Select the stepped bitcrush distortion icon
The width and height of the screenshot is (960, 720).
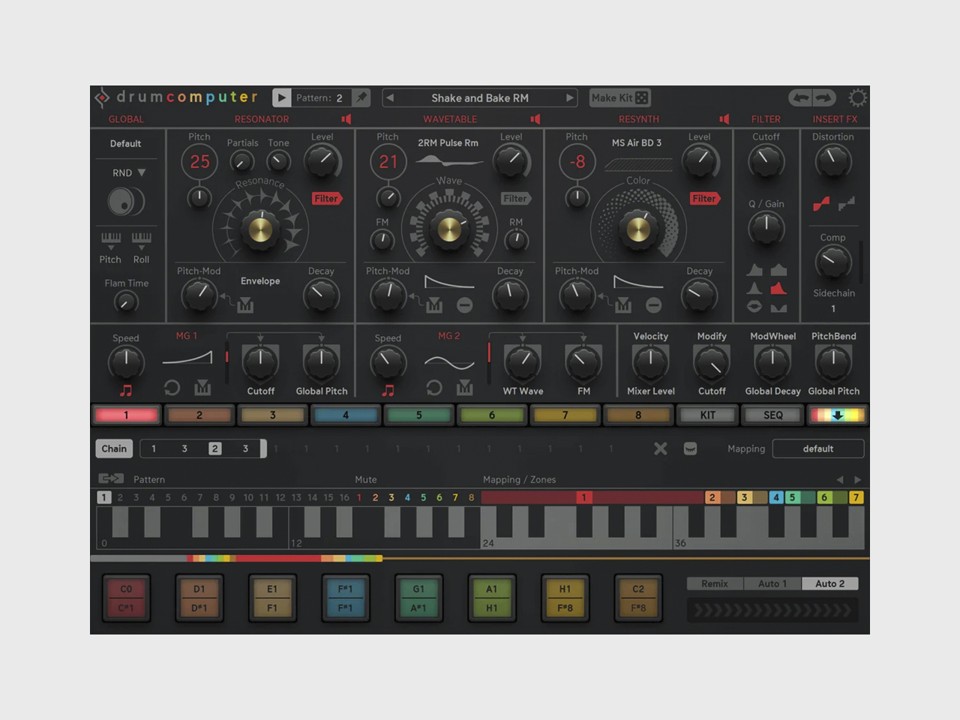pos(847,204)
